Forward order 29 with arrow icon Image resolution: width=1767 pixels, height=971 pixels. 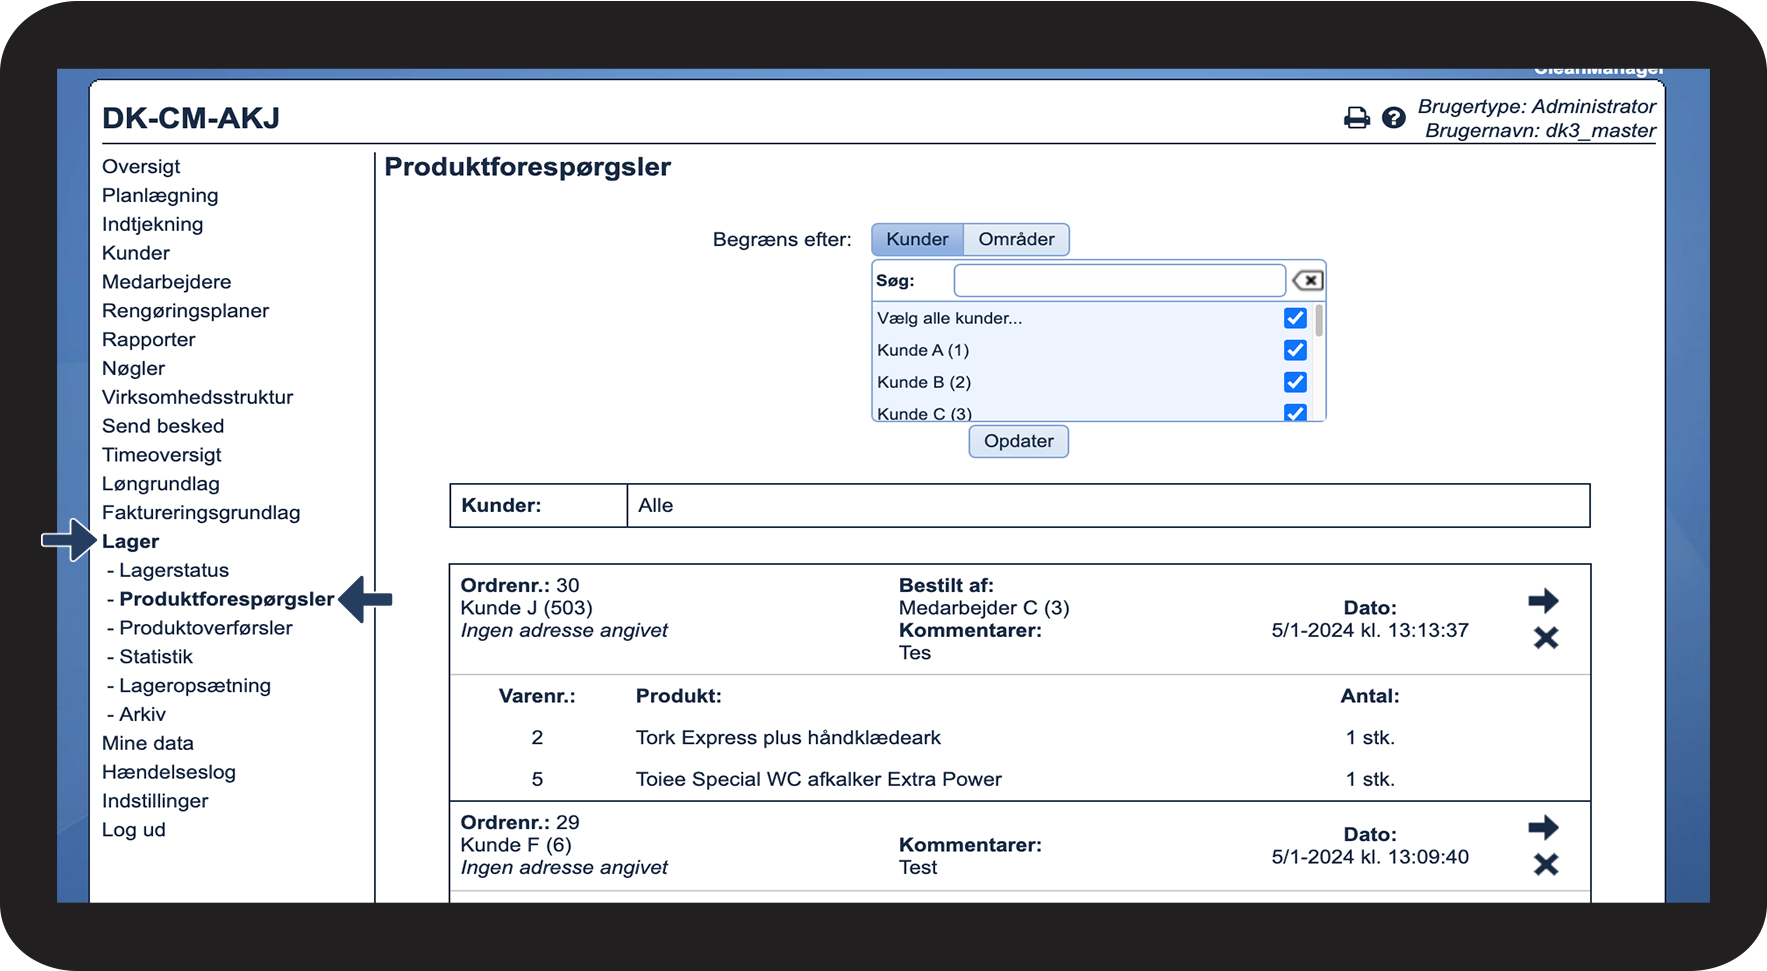click(x=1543, y=828)
